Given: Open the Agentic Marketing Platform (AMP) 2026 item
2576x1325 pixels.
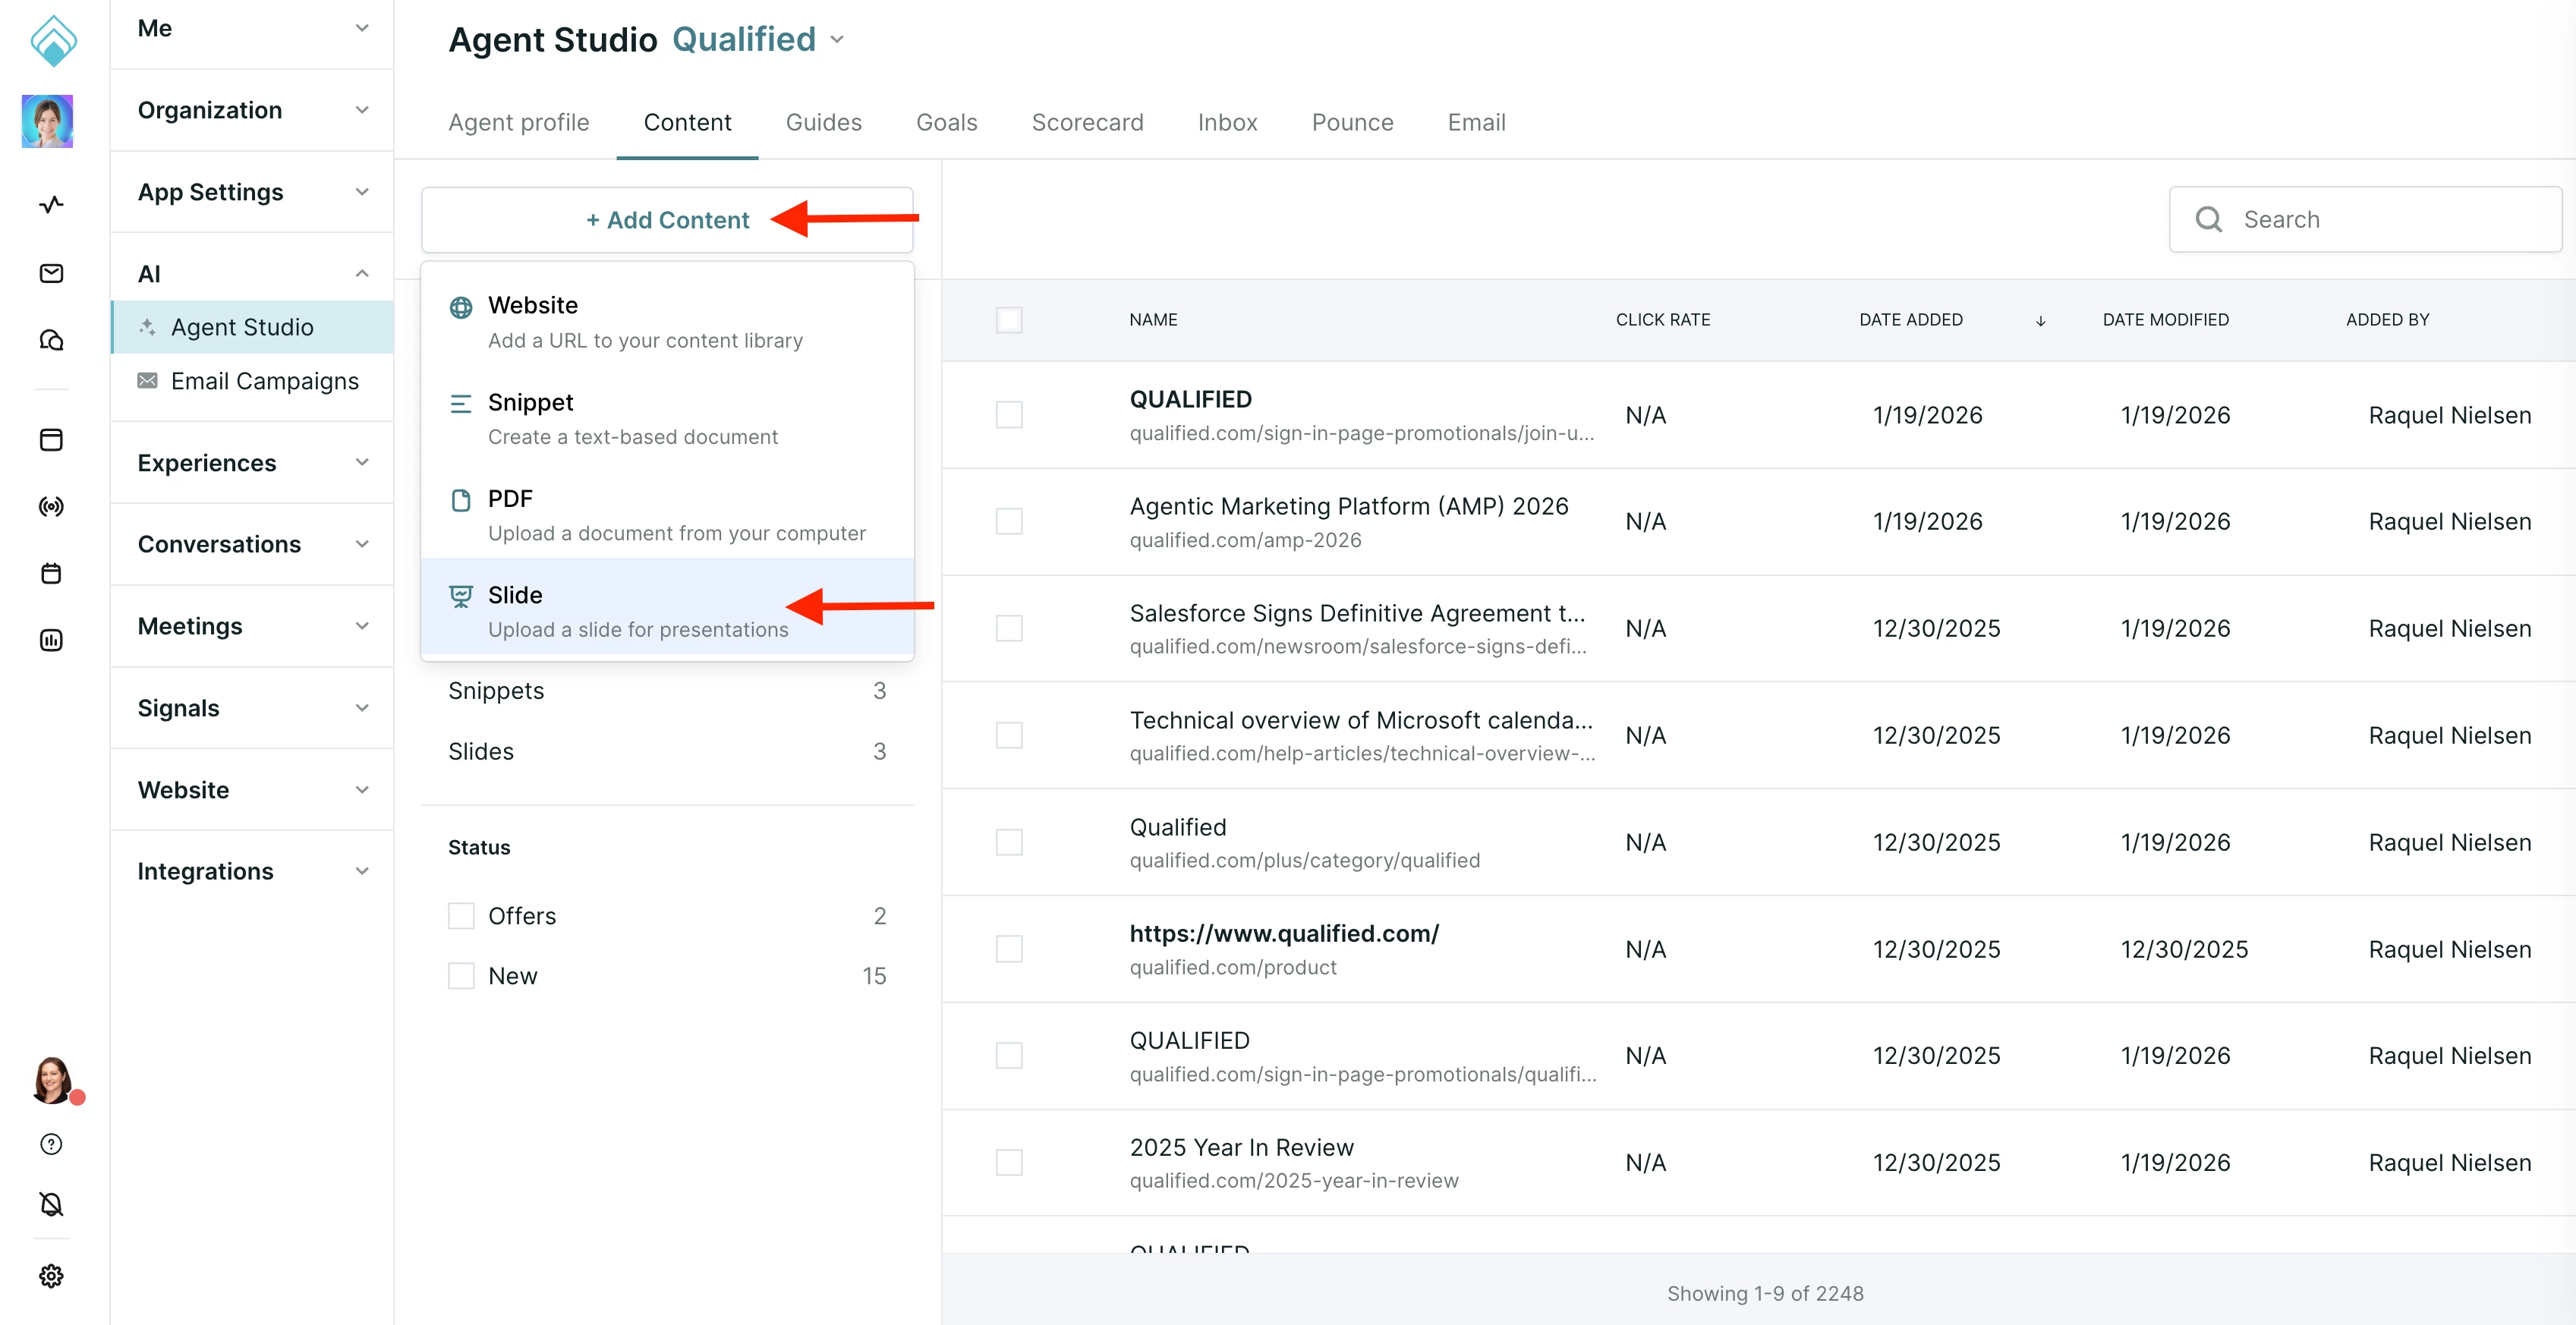Looking at the screenshot, I should click(x=1349, y=506).
